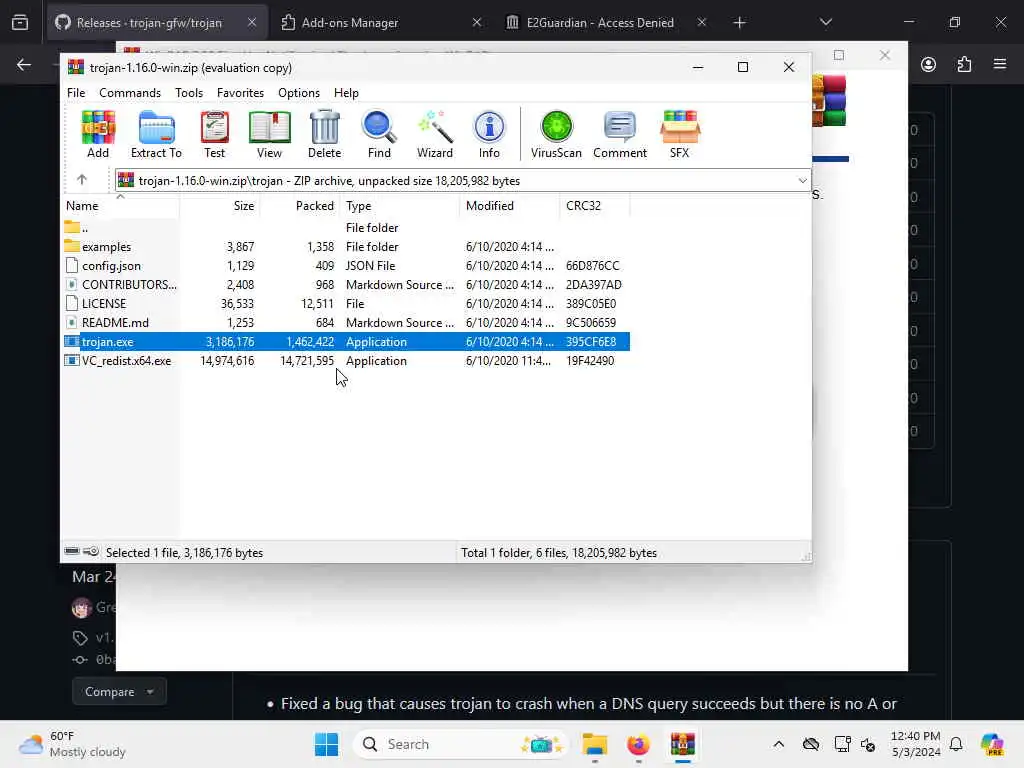The image size is (1024, 768).
Task: Open a new browser tab
Action: (x=739, y=22)
